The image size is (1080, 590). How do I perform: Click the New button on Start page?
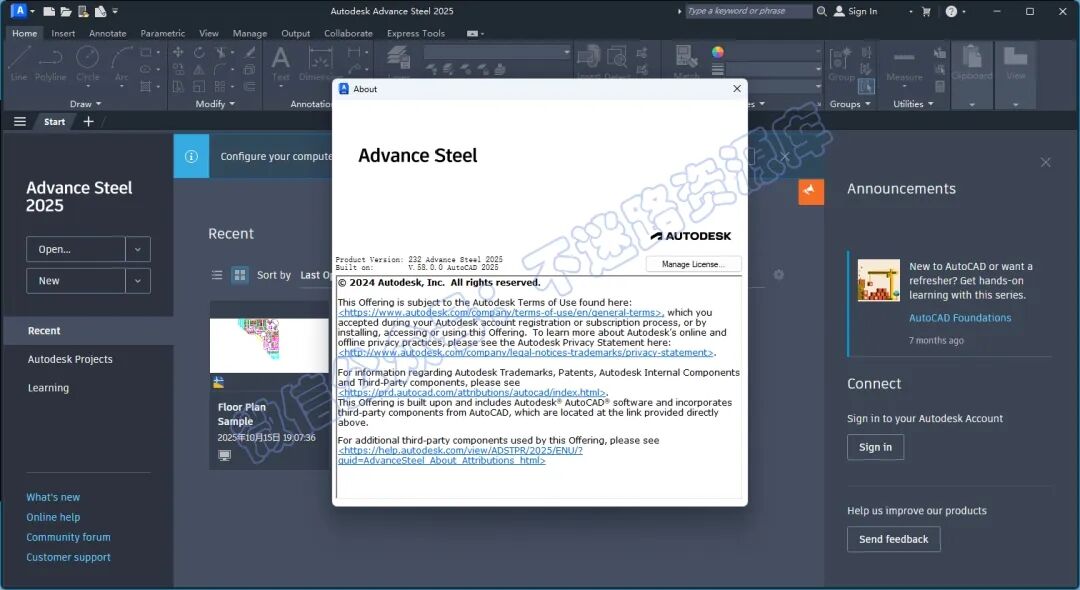coord(76,280)
